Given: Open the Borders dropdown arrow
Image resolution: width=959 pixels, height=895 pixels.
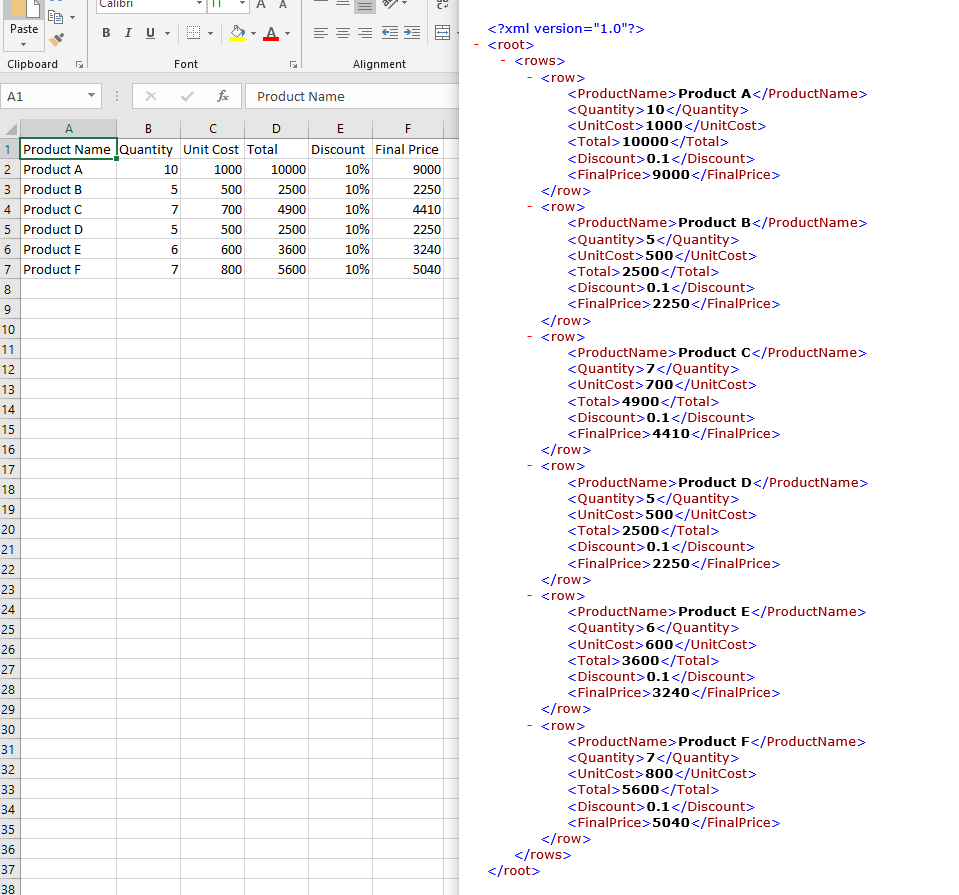Looking at the screenshot, I should pos(210,33).
